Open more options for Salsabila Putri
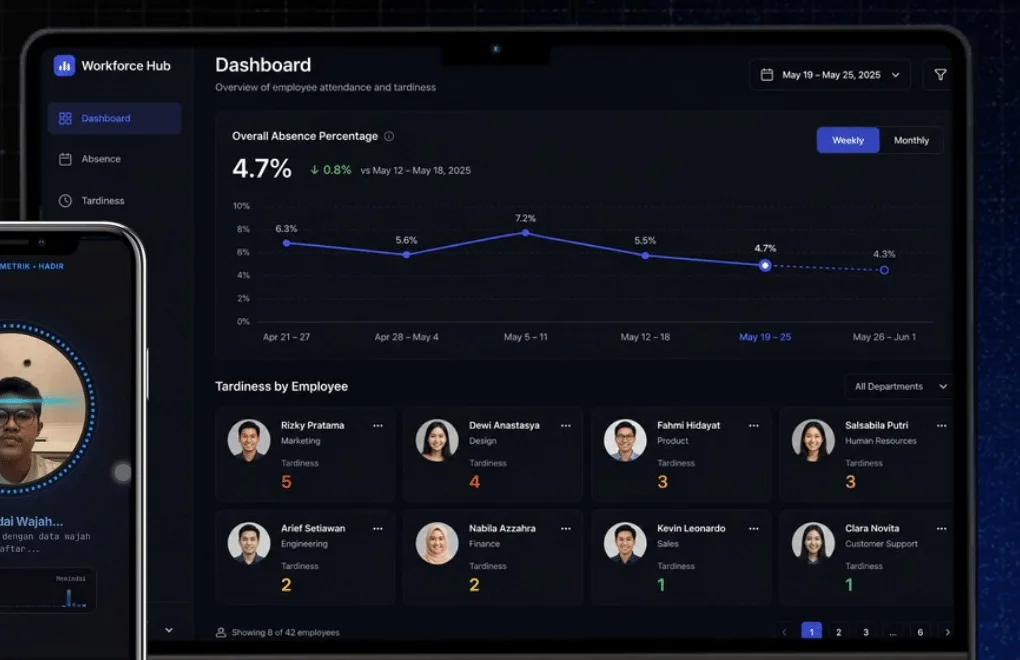The height and width of the screenshot is (660, 1020). (941, 425)
